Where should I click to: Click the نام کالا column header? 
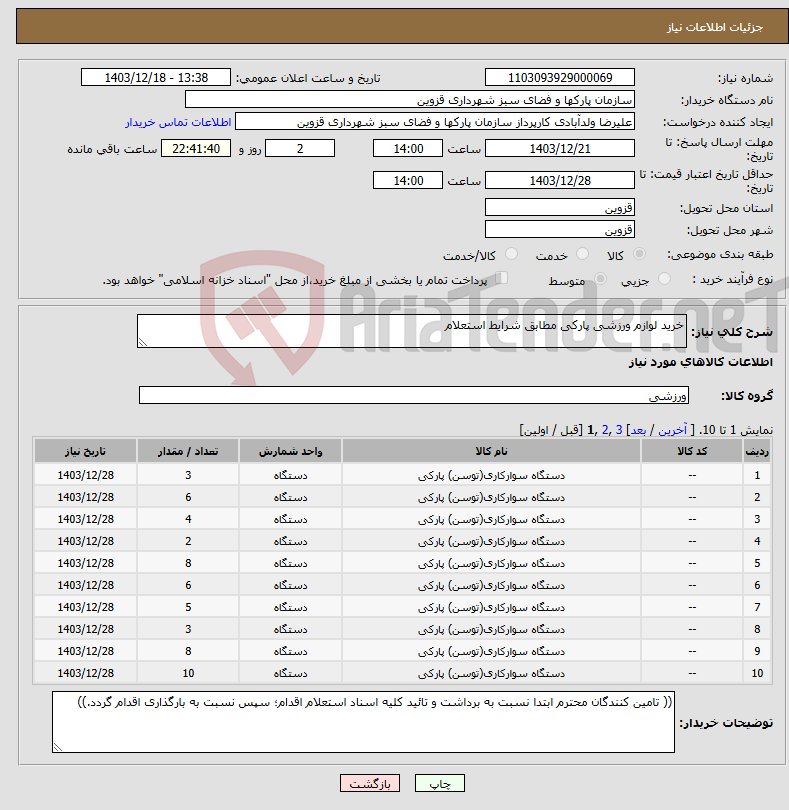coord(491,451)
